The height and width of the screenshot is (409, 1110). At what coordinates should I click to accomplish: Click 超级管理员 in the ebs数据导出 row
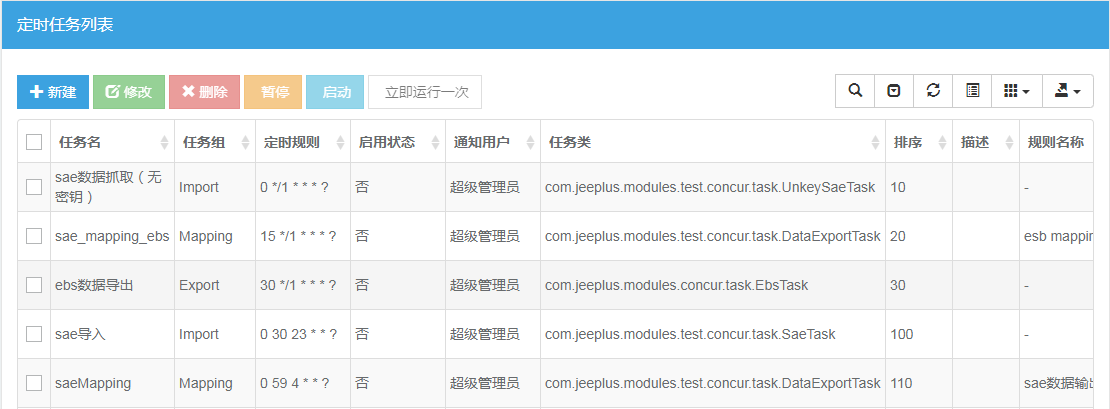[485, 285]
